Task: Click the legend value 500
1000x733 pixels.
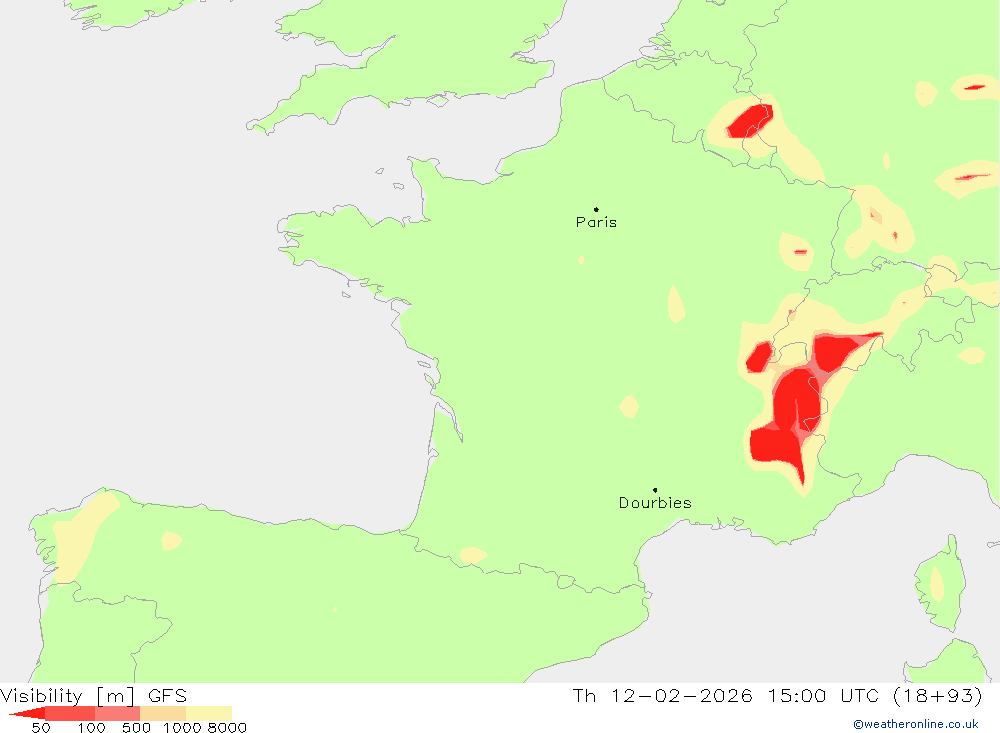Action: pos(136,727)
